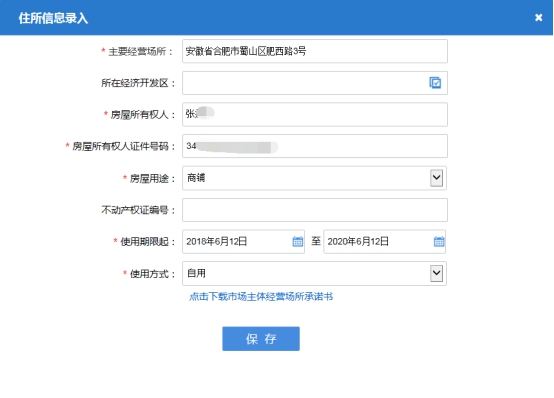Click the 房屋所有权人 name field
Viewport: 554px width, 398px height.
[315, 114]
